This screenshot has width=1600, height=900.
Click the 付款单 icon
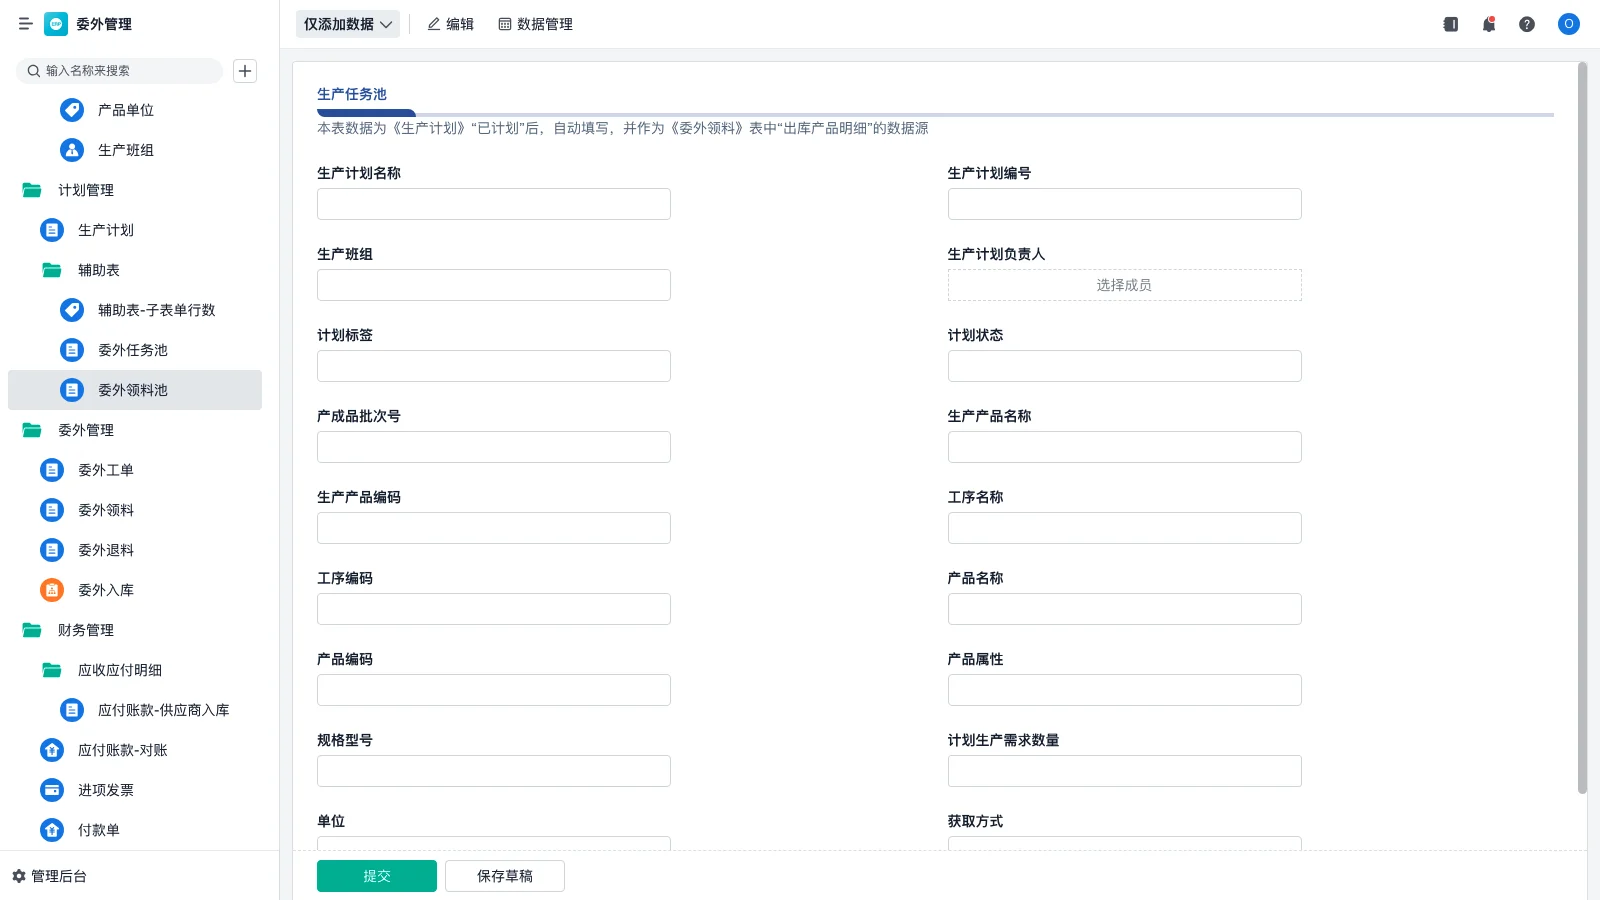coord(52,830)
